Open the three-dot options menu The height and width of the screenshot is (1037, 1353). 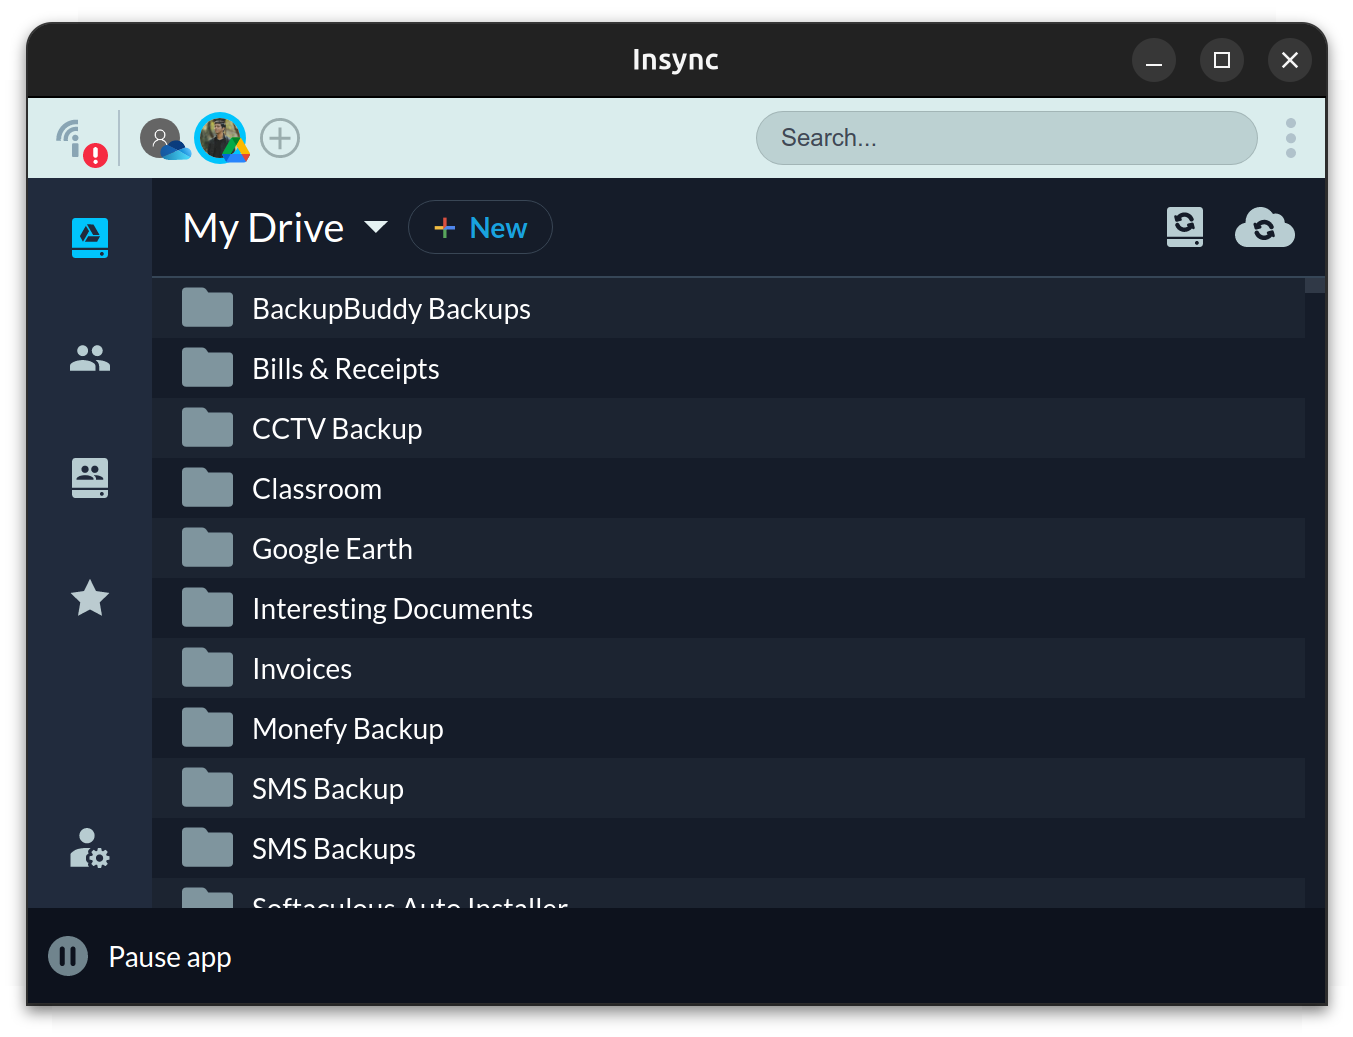pos(1290,138)
